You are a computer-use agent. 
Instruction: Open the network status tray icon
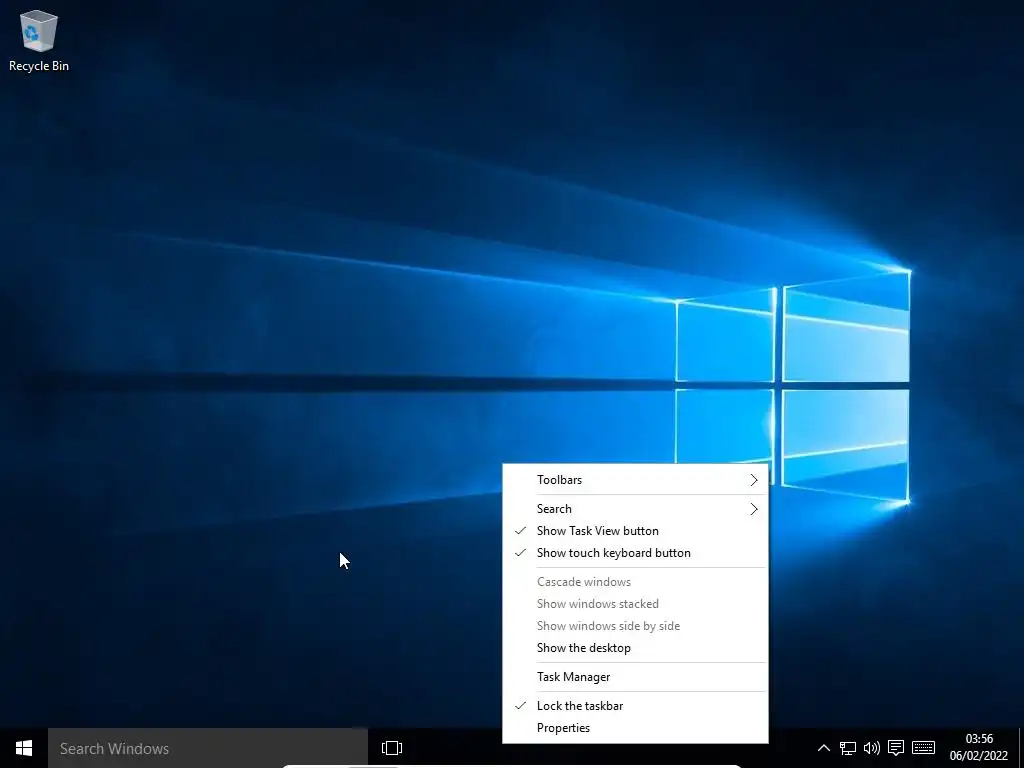pos(848,748)
